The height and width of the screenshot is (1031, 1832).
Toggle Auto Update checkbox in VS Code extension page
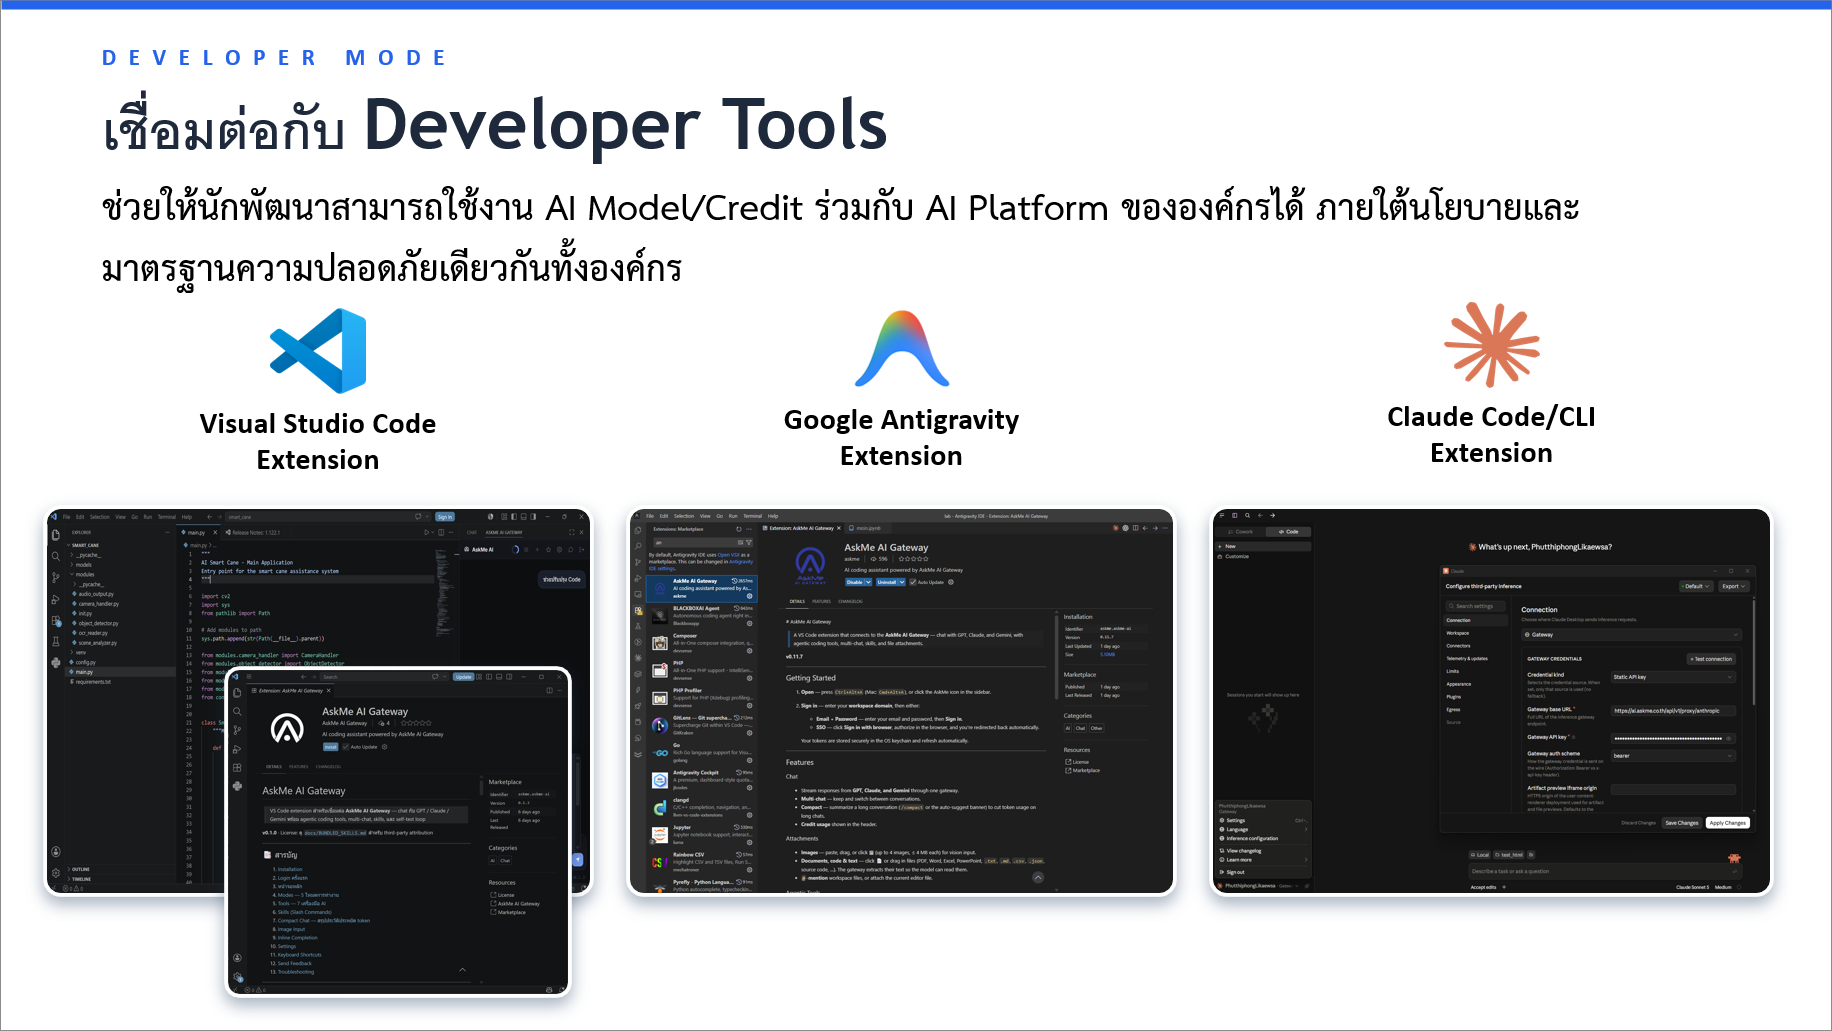pyautogui.click(x=345, y=747)
